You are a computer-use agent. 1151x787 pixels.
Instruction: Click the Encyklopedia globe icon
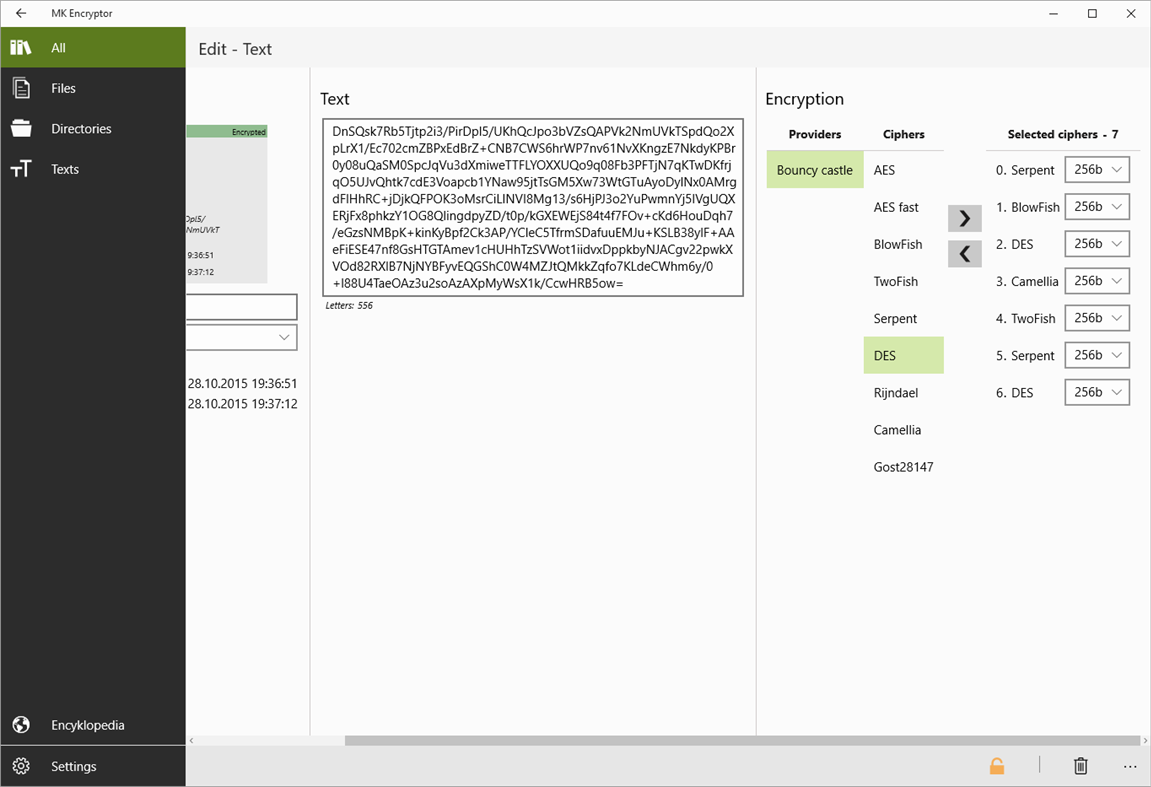point(22,725)
